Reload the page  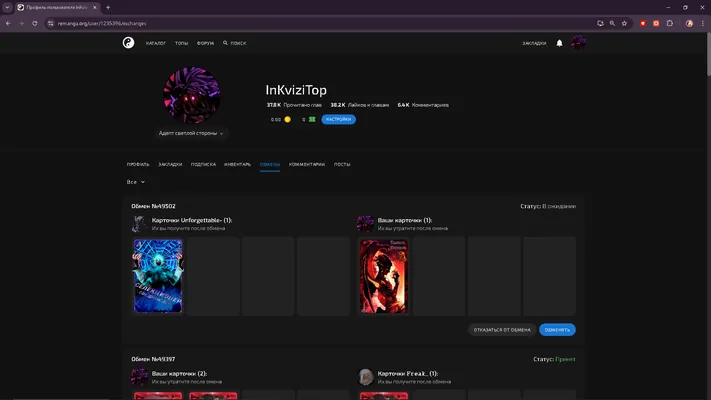(34, 23)
